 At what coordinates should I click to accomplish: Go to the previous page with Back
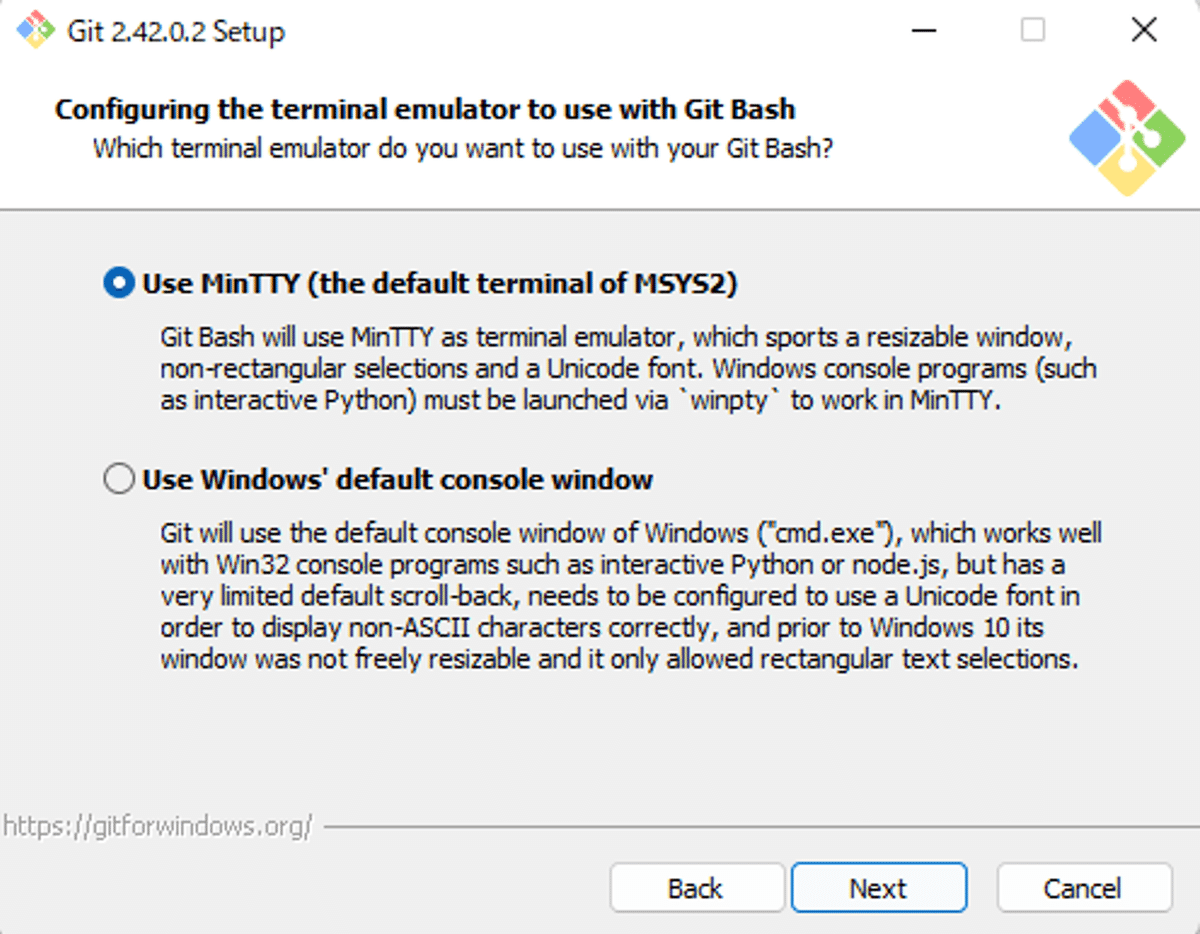pos(696,888)
